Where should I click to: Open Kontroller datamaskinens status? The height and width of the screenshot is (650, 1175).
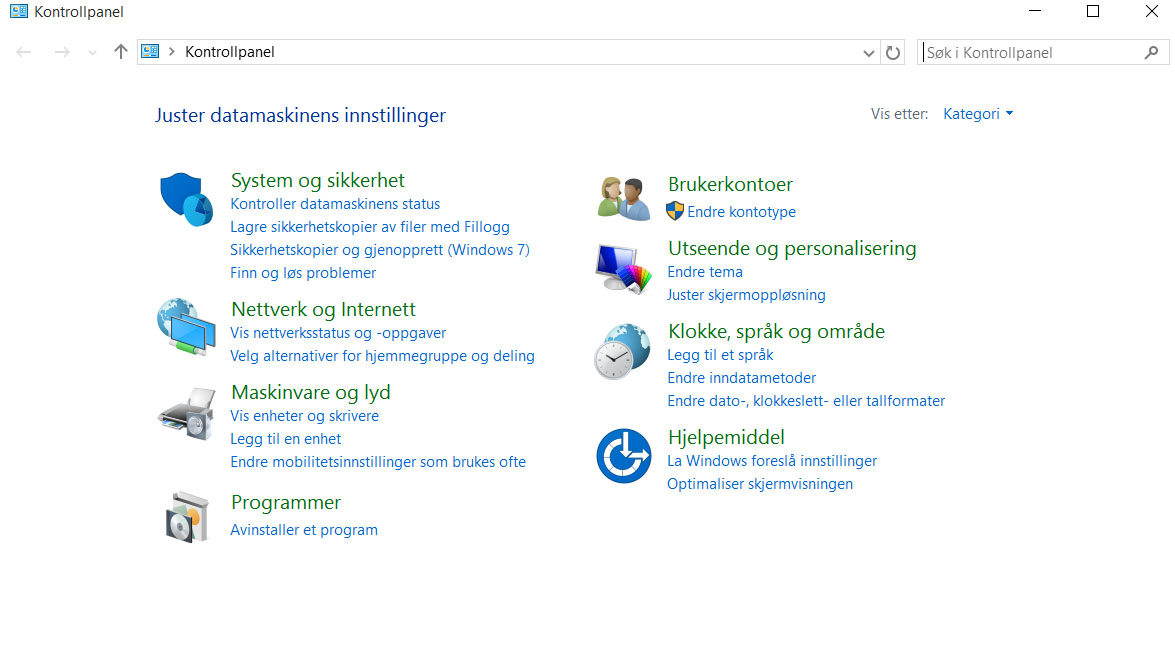[x=335, y=204]
